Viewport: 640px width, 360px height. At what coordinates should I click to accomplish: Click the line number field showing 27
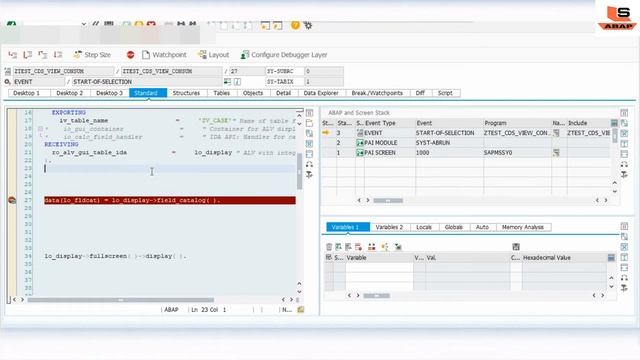(247, 71)
